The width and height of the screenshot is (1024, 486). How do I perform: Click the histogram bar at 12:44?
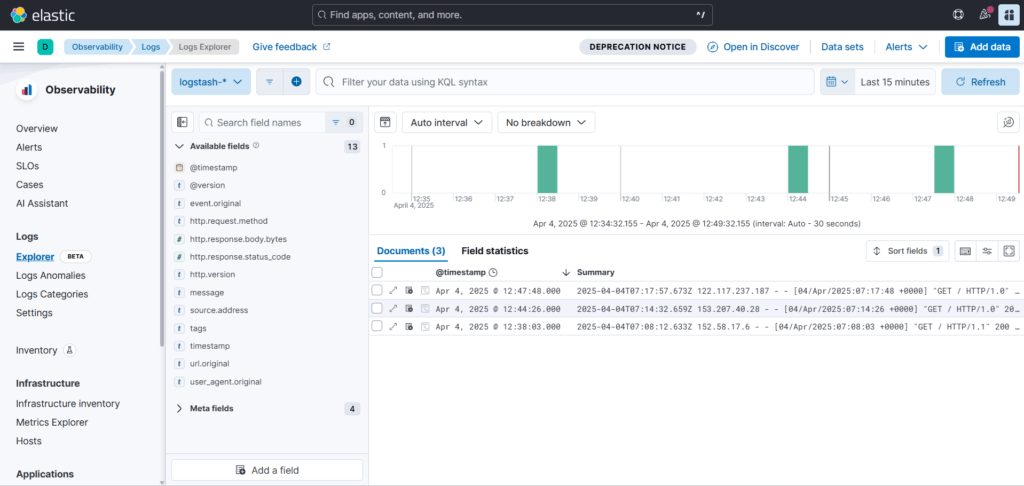pyautogui.click(x=798, y=169)
